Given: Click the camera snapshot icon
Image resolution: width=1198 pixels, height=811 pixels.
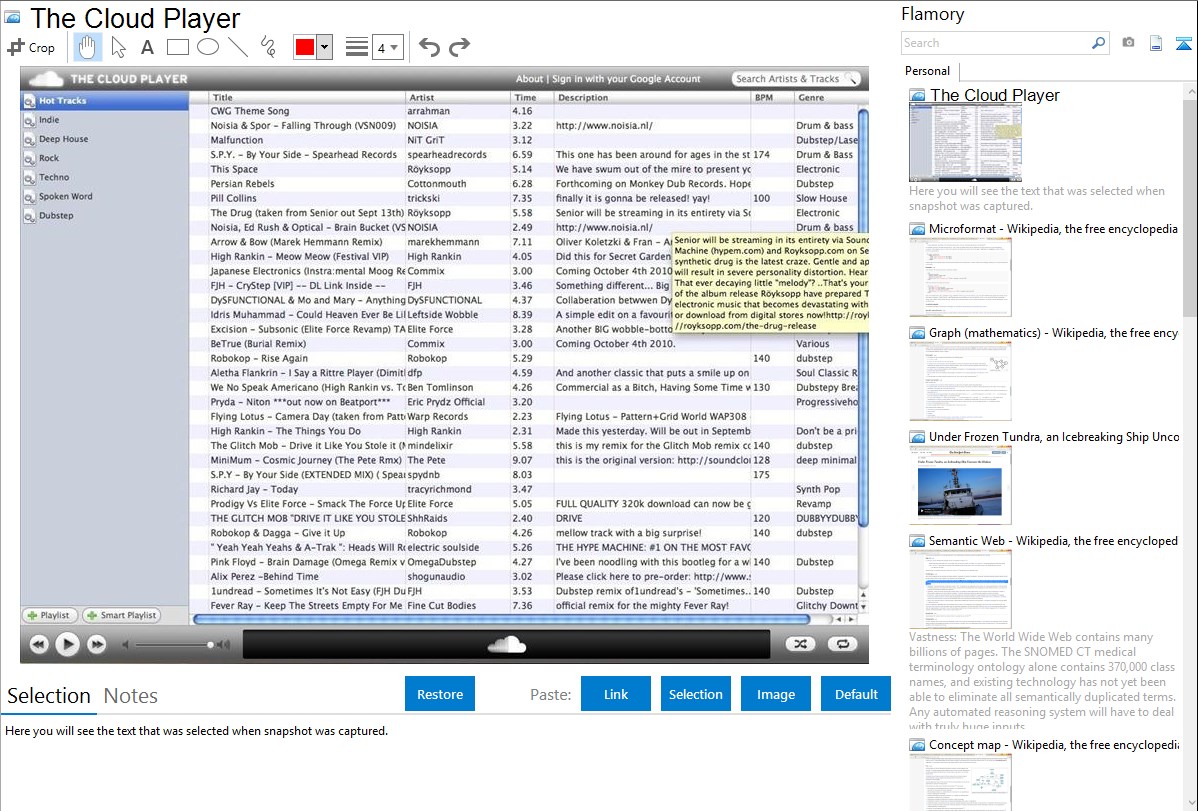Looking at the screenshot, I should point(1128,43).
